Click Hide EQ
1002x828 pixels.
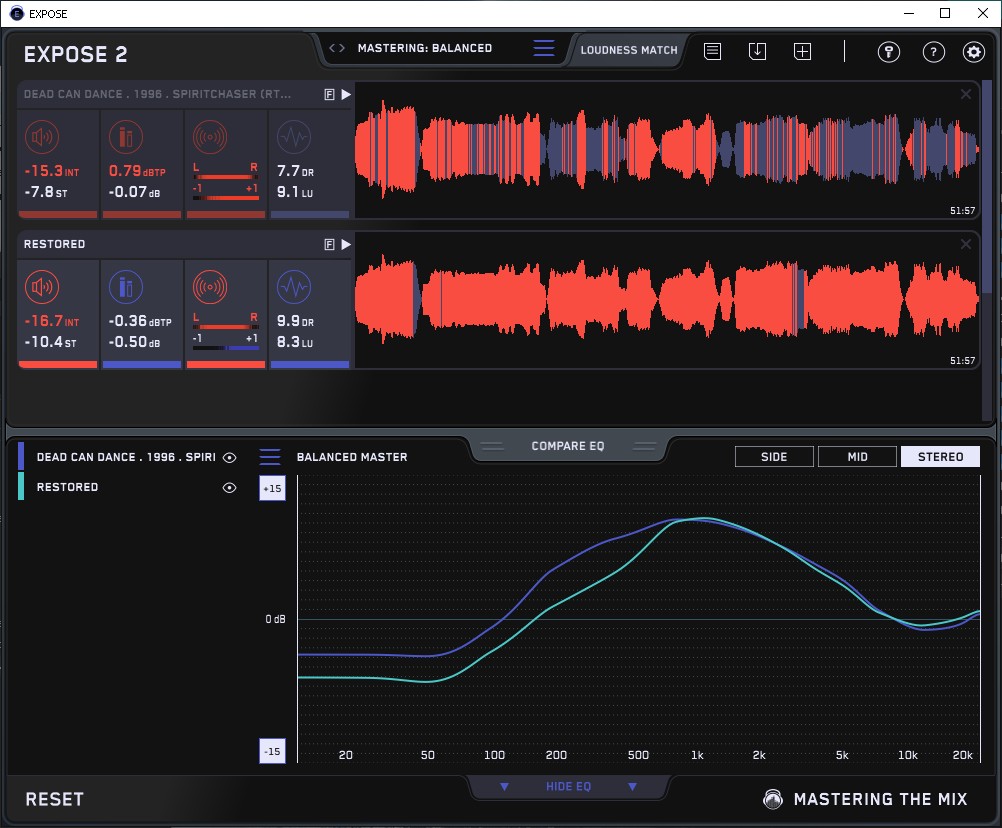(568, 786)
